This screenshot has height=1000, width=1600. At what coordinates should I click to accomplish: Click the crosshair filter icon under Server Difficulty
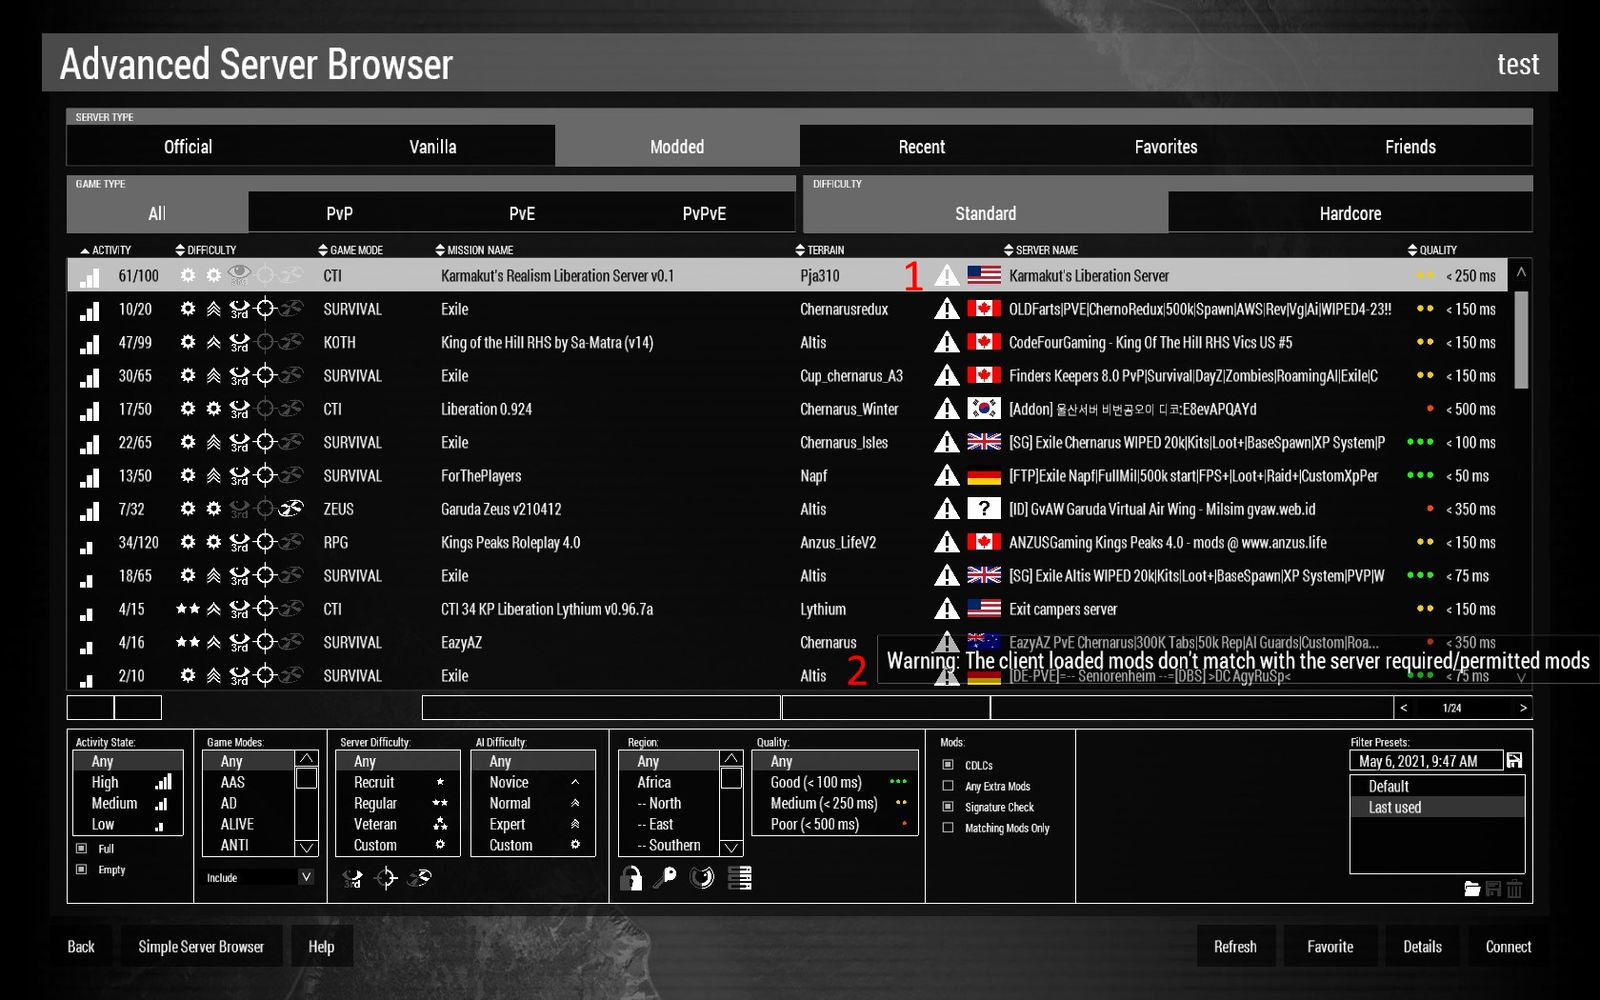click(386, 878)
